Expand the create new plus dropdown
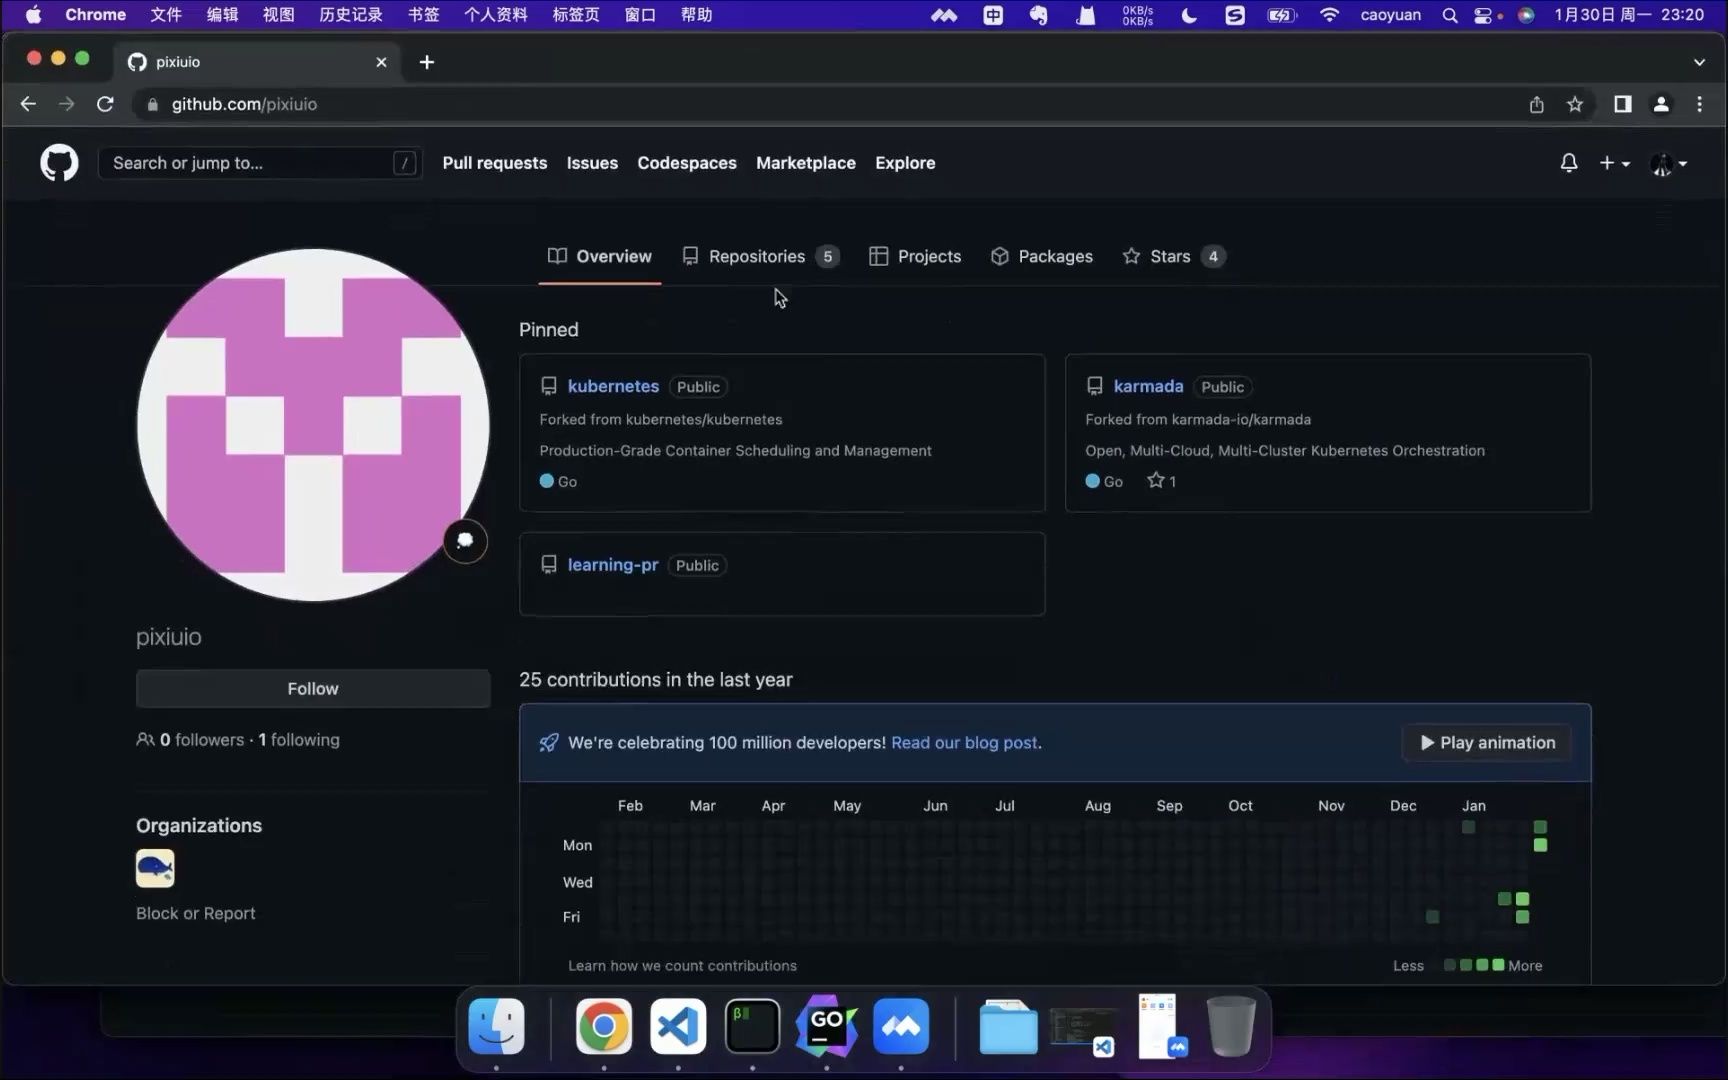Viewport: 1728px width, 1080px height. [1614, 163]
